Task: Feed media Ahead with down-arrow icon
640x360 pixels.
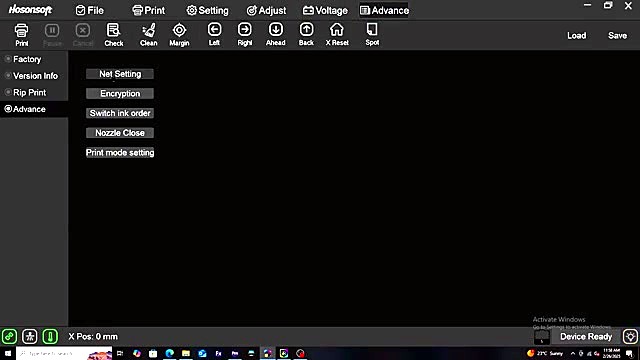Action: [276, 34]
